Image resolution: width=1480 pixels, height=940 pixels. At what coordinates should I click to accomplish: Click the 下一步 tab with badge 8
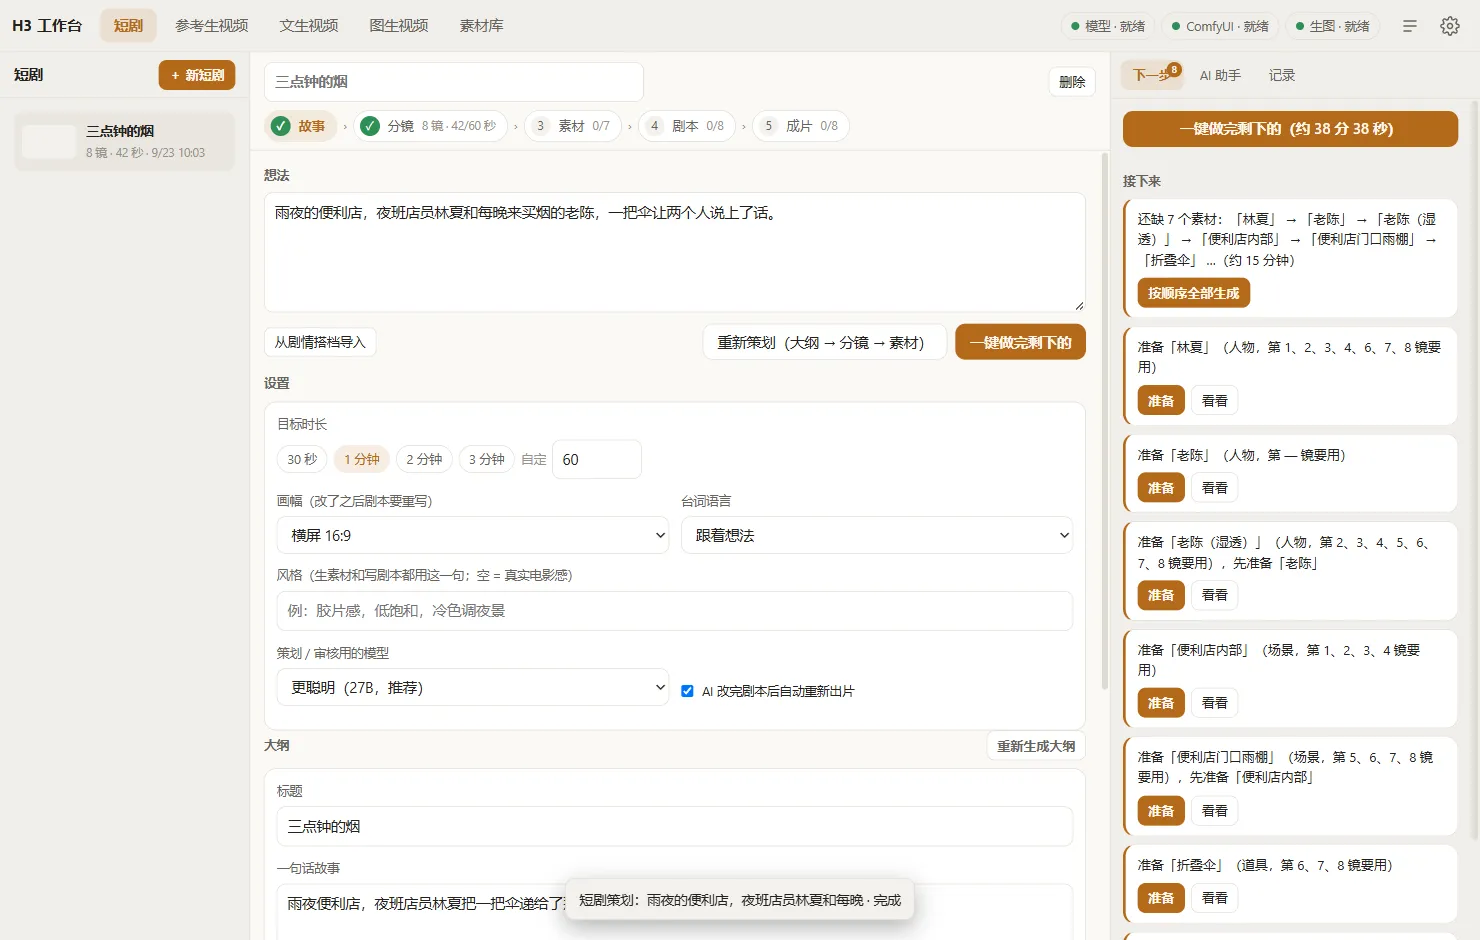1152,75
